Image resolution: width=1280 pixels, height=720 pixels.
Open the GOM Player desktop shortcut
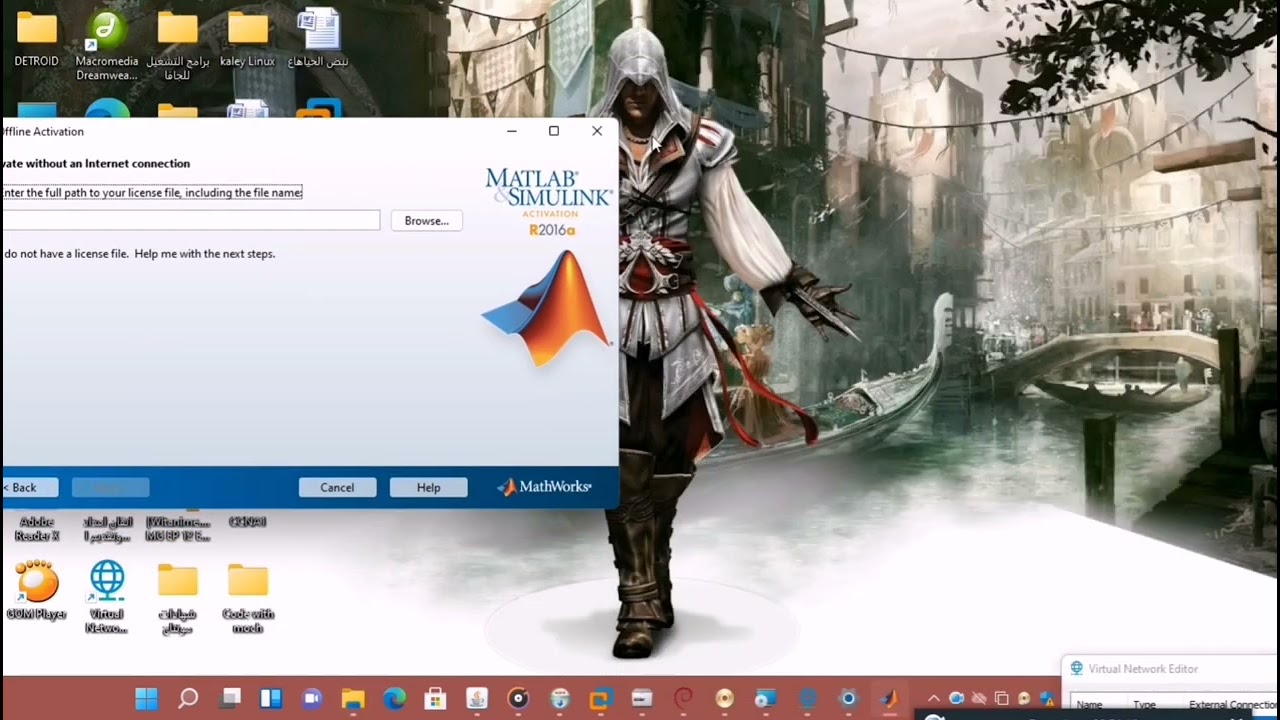click(x=37, y=590)
